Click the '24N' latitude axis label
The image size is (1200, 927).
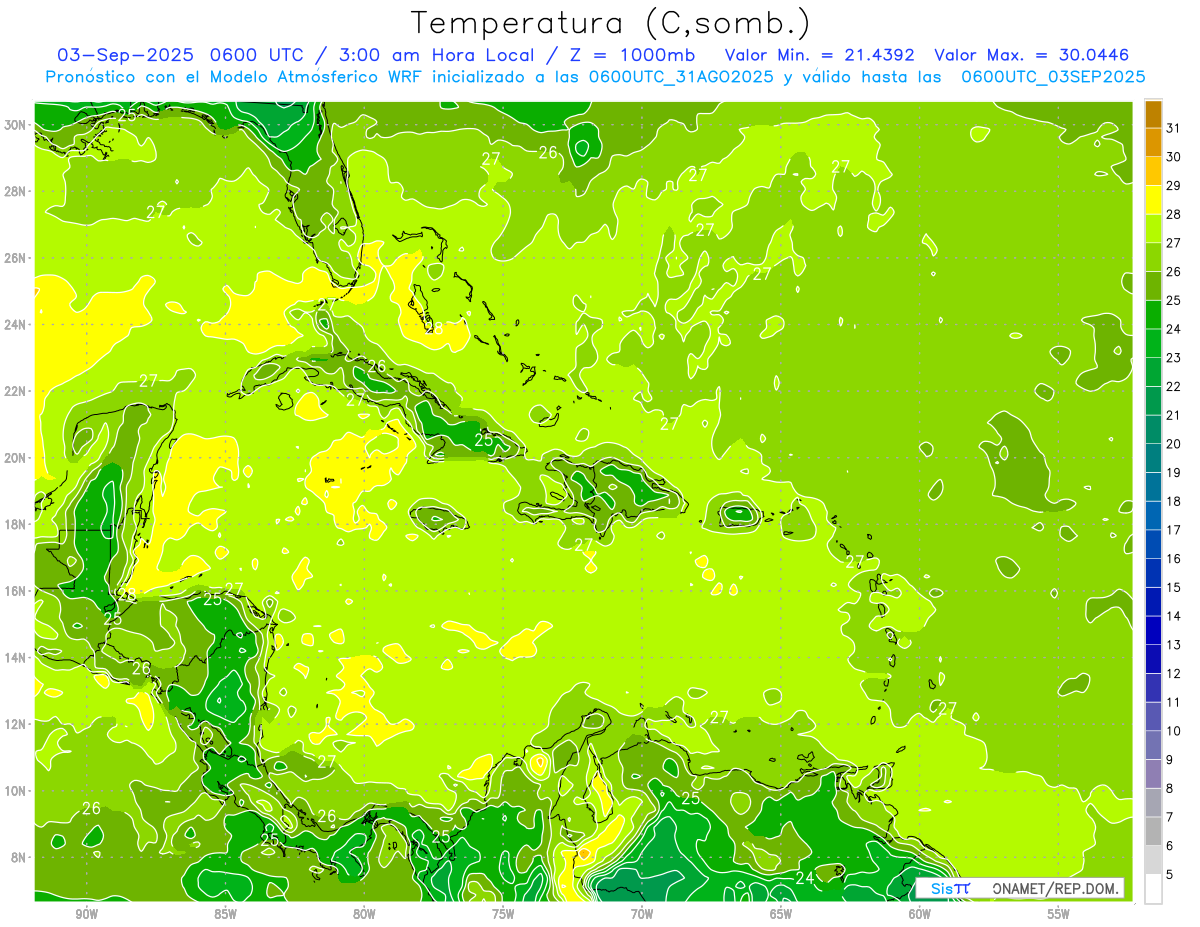15,325
